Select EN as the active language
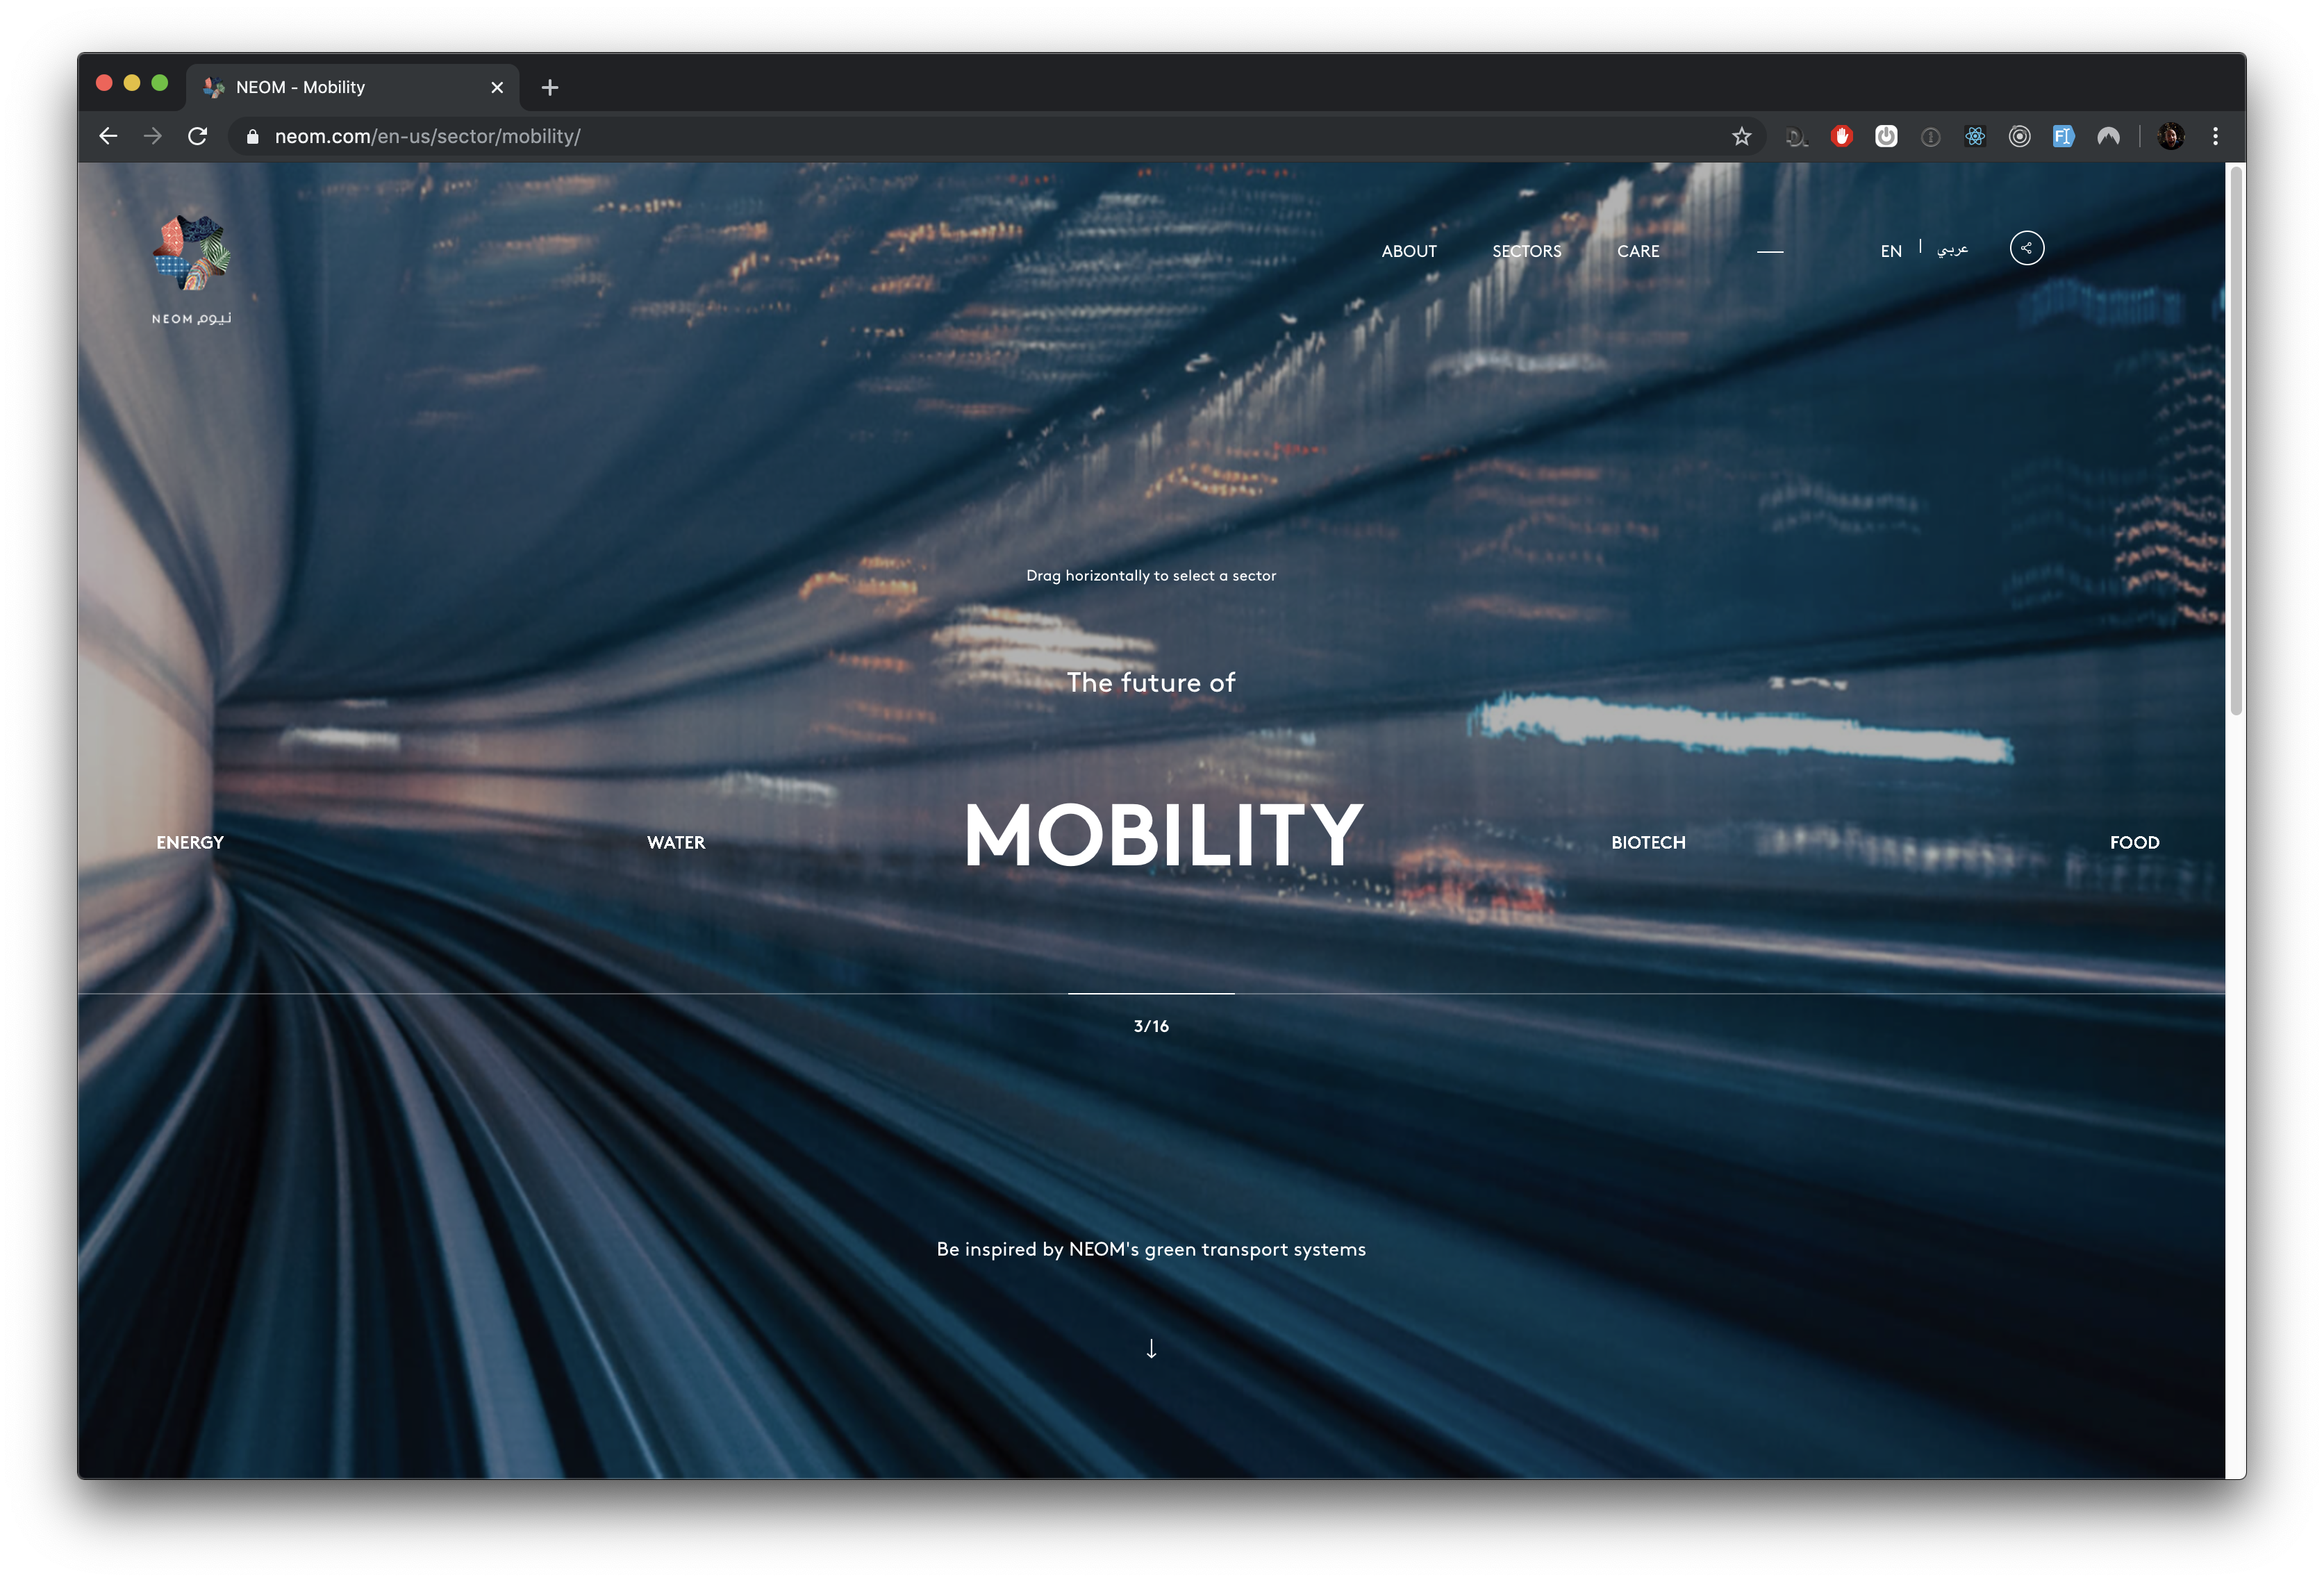Screen dimensions: 2324x1582 click(x=1890, y=251)
